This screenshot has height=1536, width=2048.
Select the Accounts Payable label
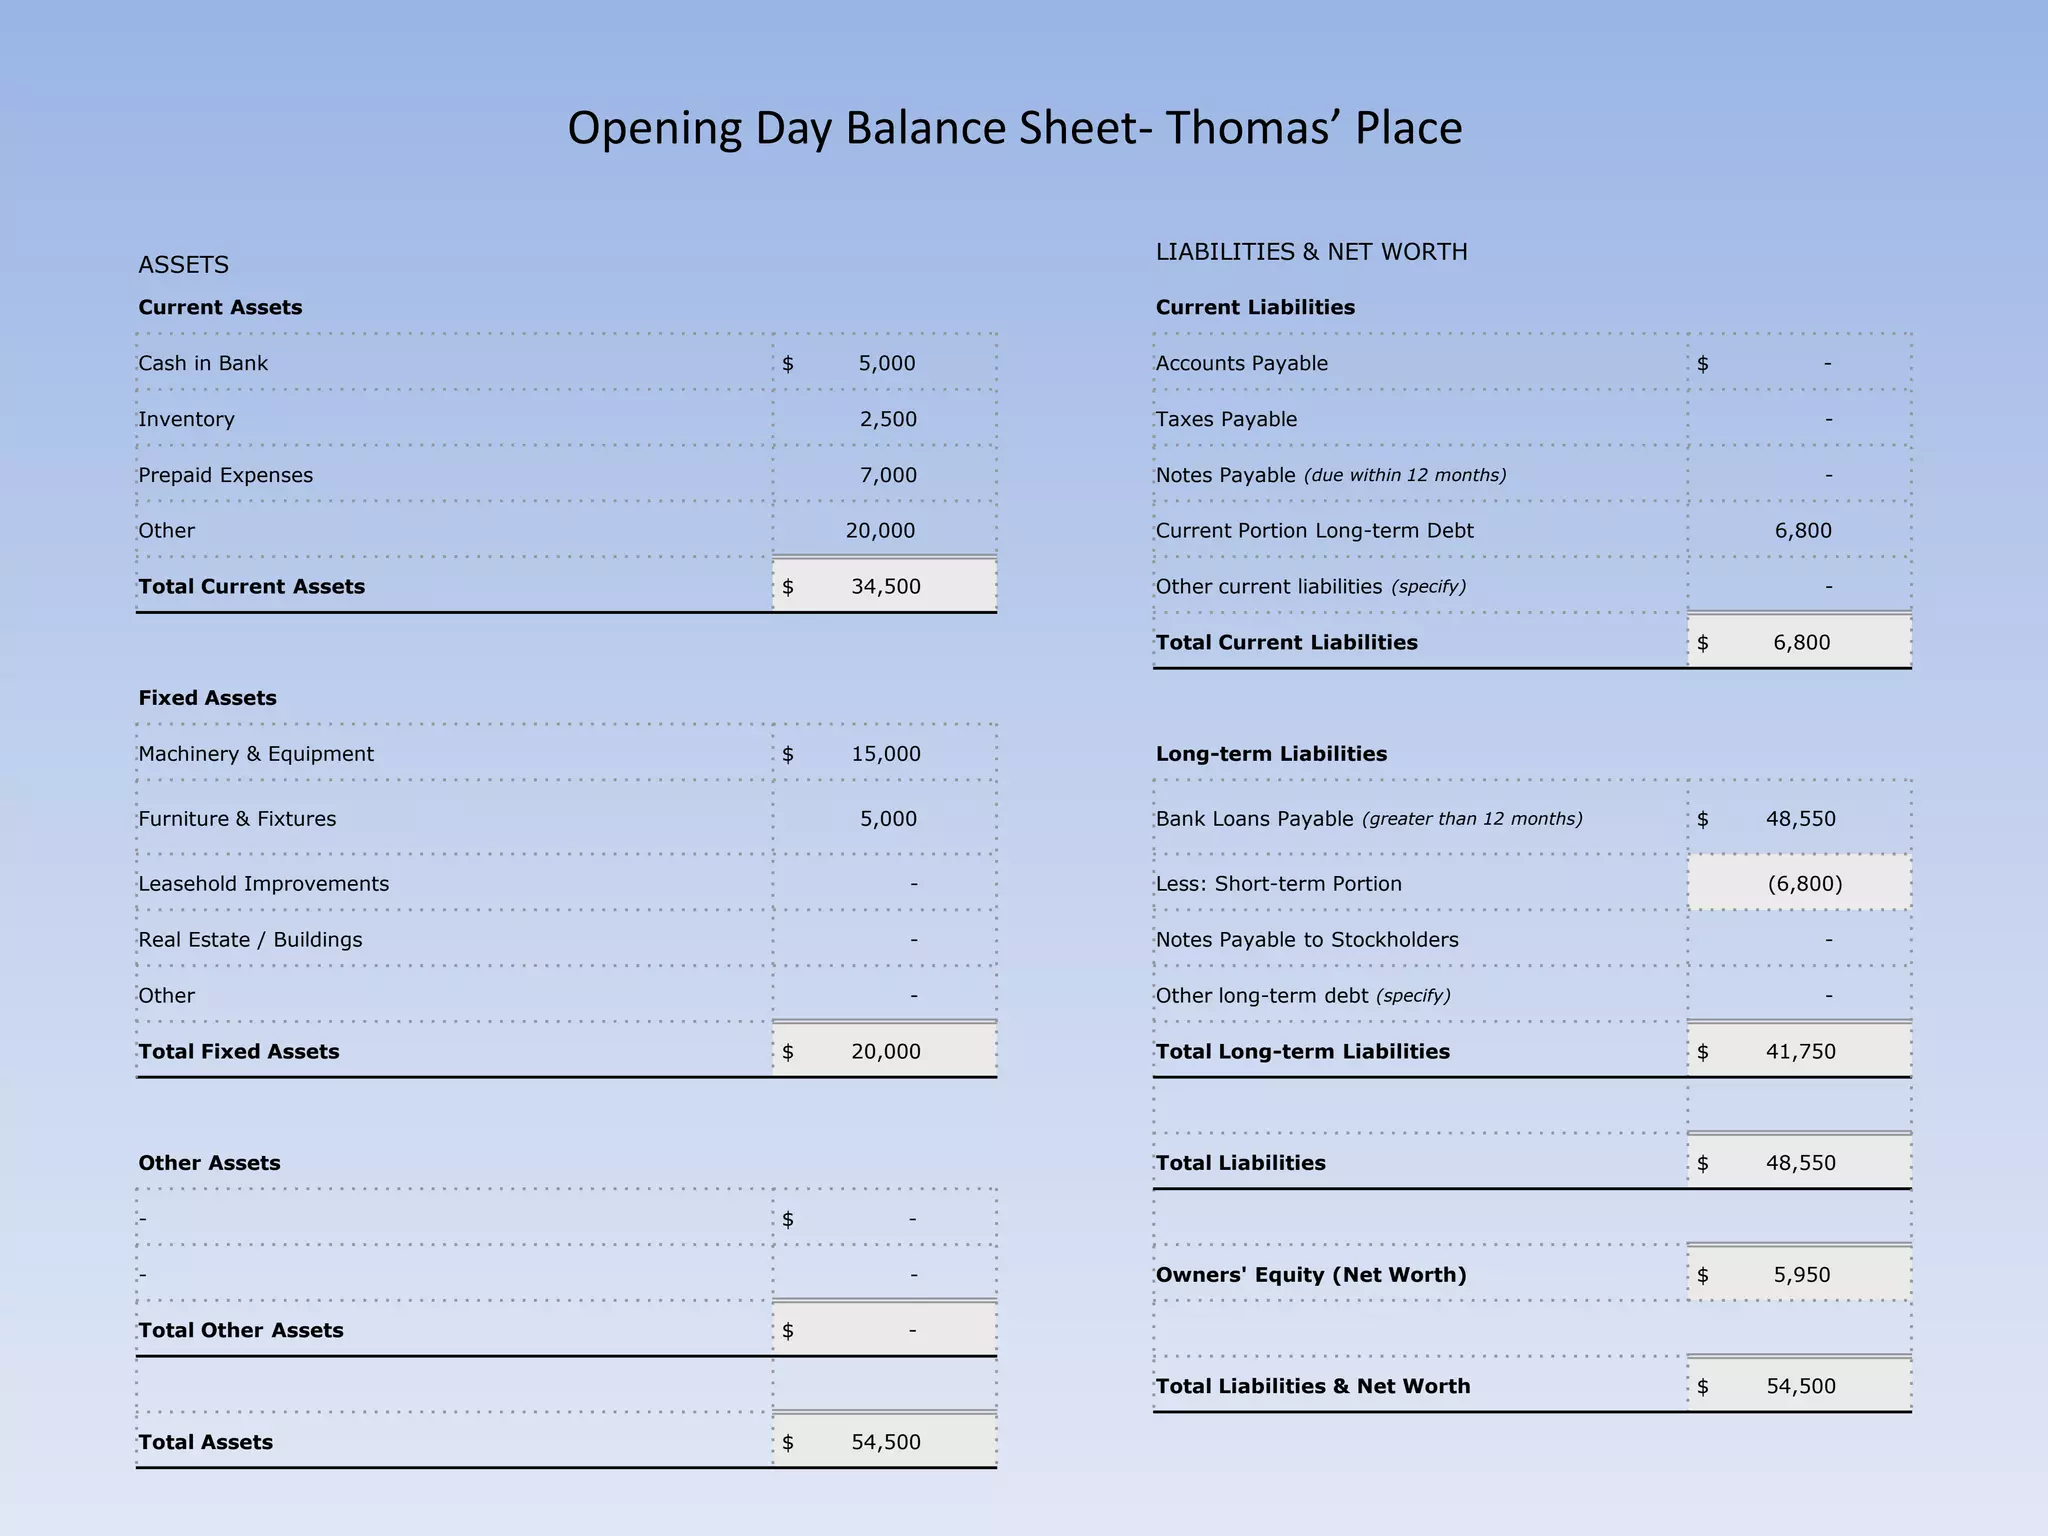click(x=1241, y=363)
